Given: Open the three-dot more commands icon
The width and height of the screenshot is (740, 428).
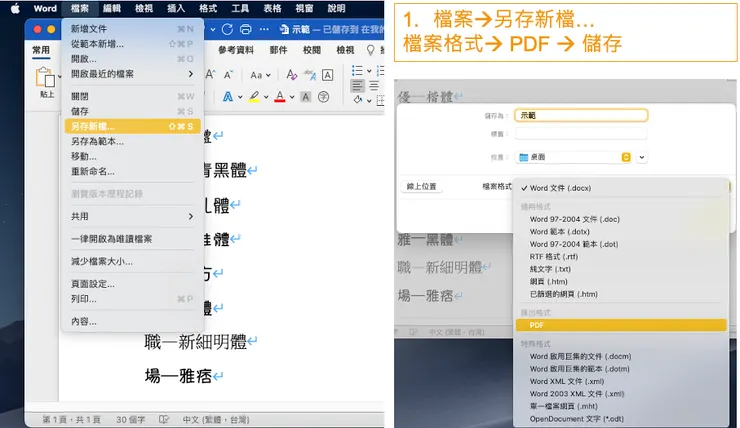Looking at the screenshot, I should pos(264,29).
